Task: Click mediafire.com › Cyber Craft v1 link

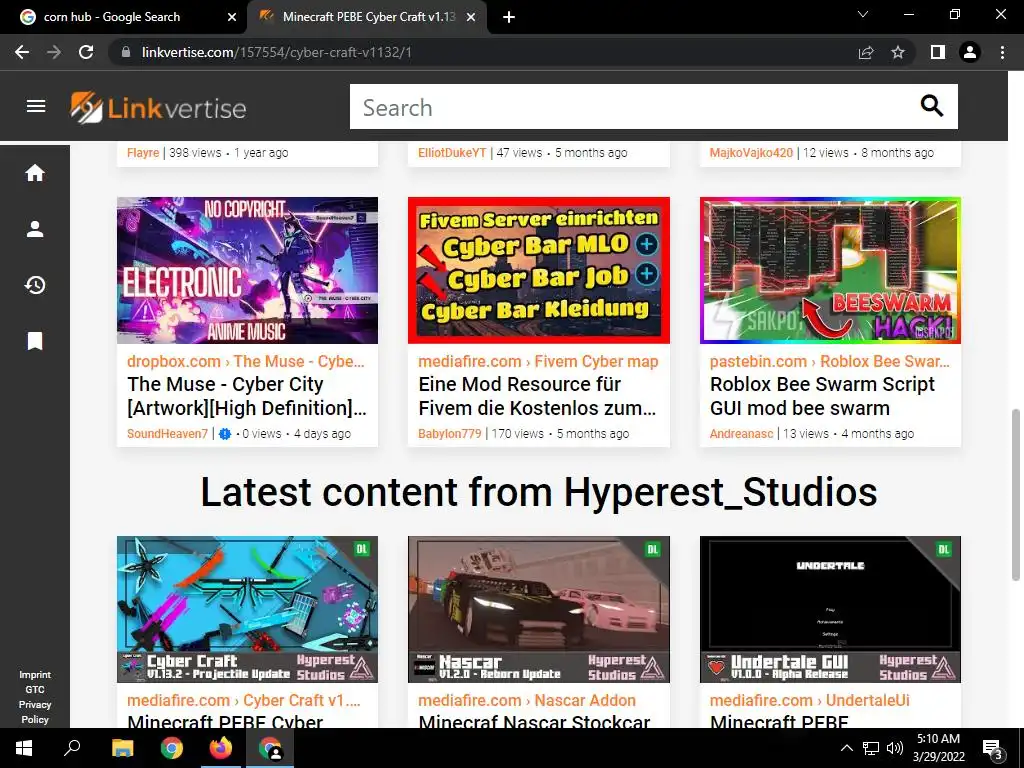Action: click(x=244, y=700)
